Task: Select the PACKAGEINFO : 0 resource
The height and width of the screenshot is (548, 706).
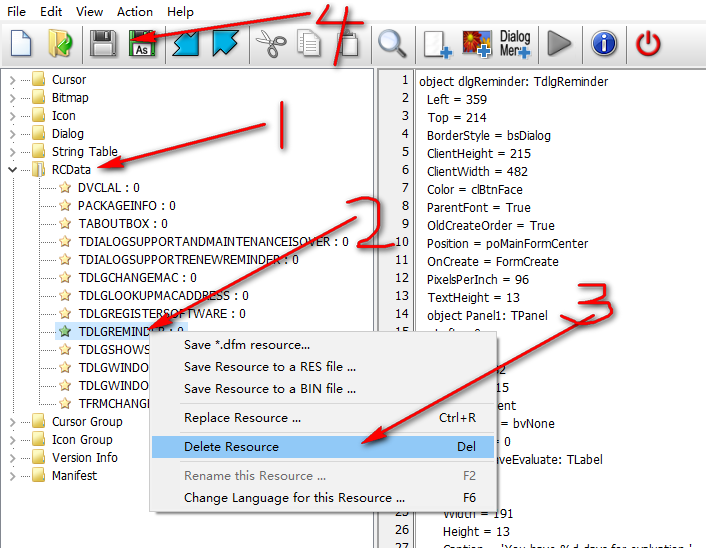Action: pos(127,205)
